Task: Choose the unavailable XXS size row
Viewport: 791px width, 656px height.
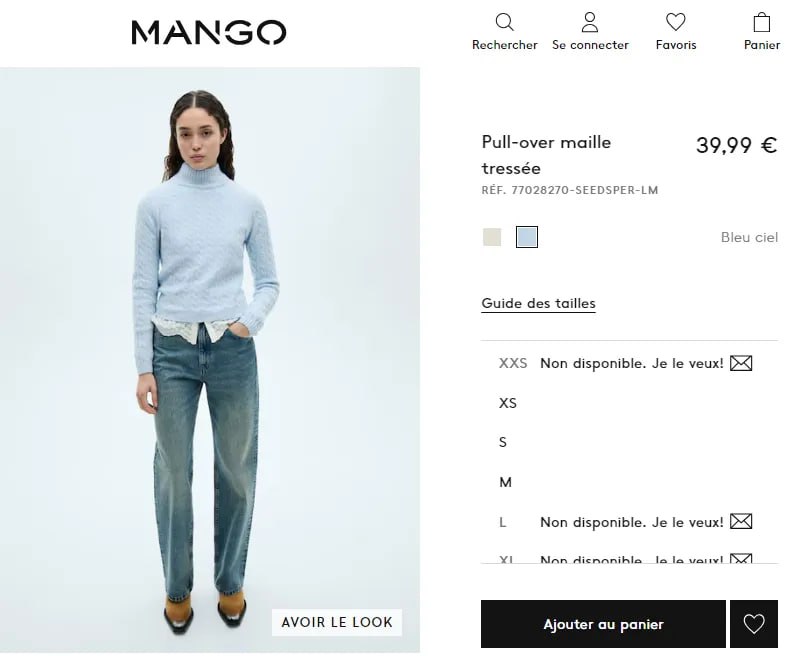Action: tap(629, 363)
